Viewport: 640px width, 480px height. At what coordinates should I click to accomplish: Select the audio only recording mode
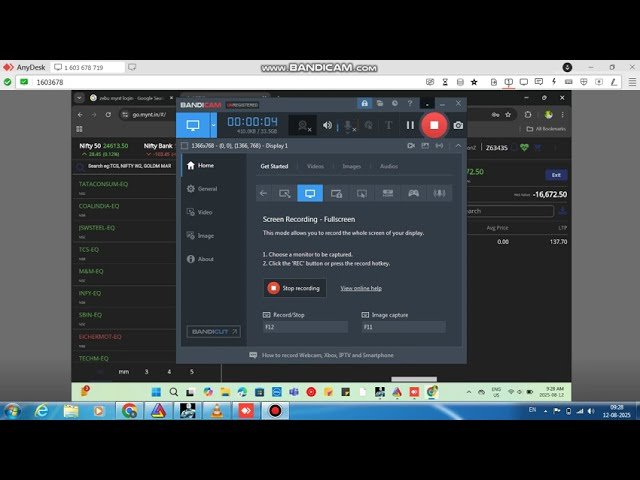tap(439, 193)
